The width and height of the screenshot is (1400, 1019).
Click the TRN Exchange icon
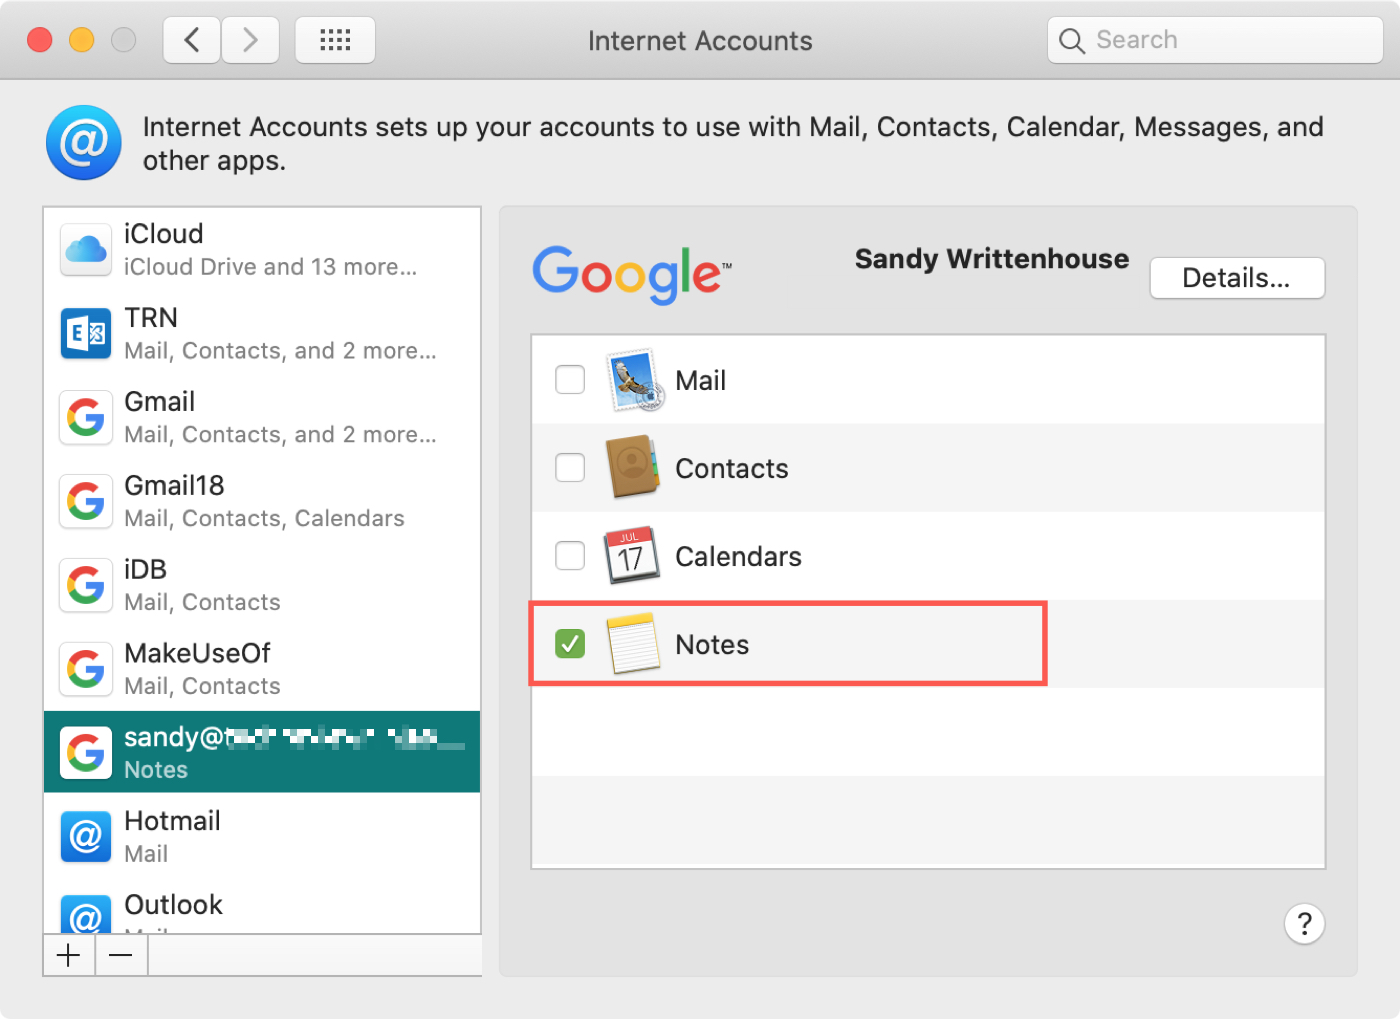pyautogui.click(x=86, y=333)
